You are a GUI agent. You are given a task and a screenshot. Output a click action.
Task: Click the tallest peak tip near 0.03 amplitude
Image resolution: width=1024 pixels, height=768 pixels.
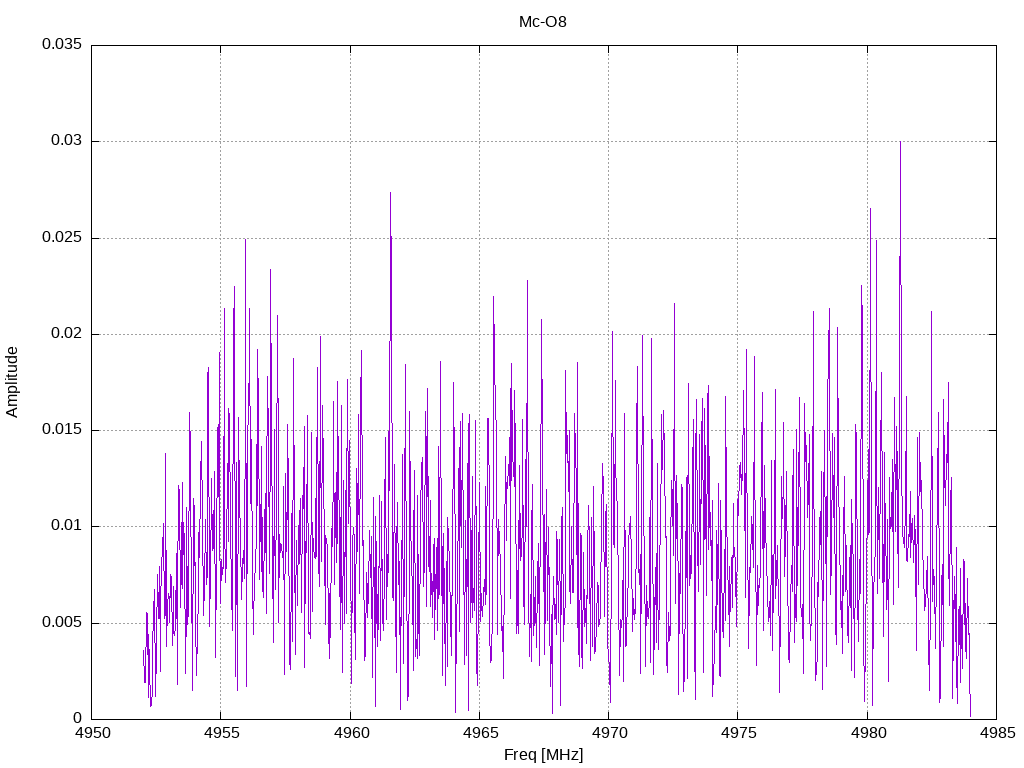tap(900, 143)
